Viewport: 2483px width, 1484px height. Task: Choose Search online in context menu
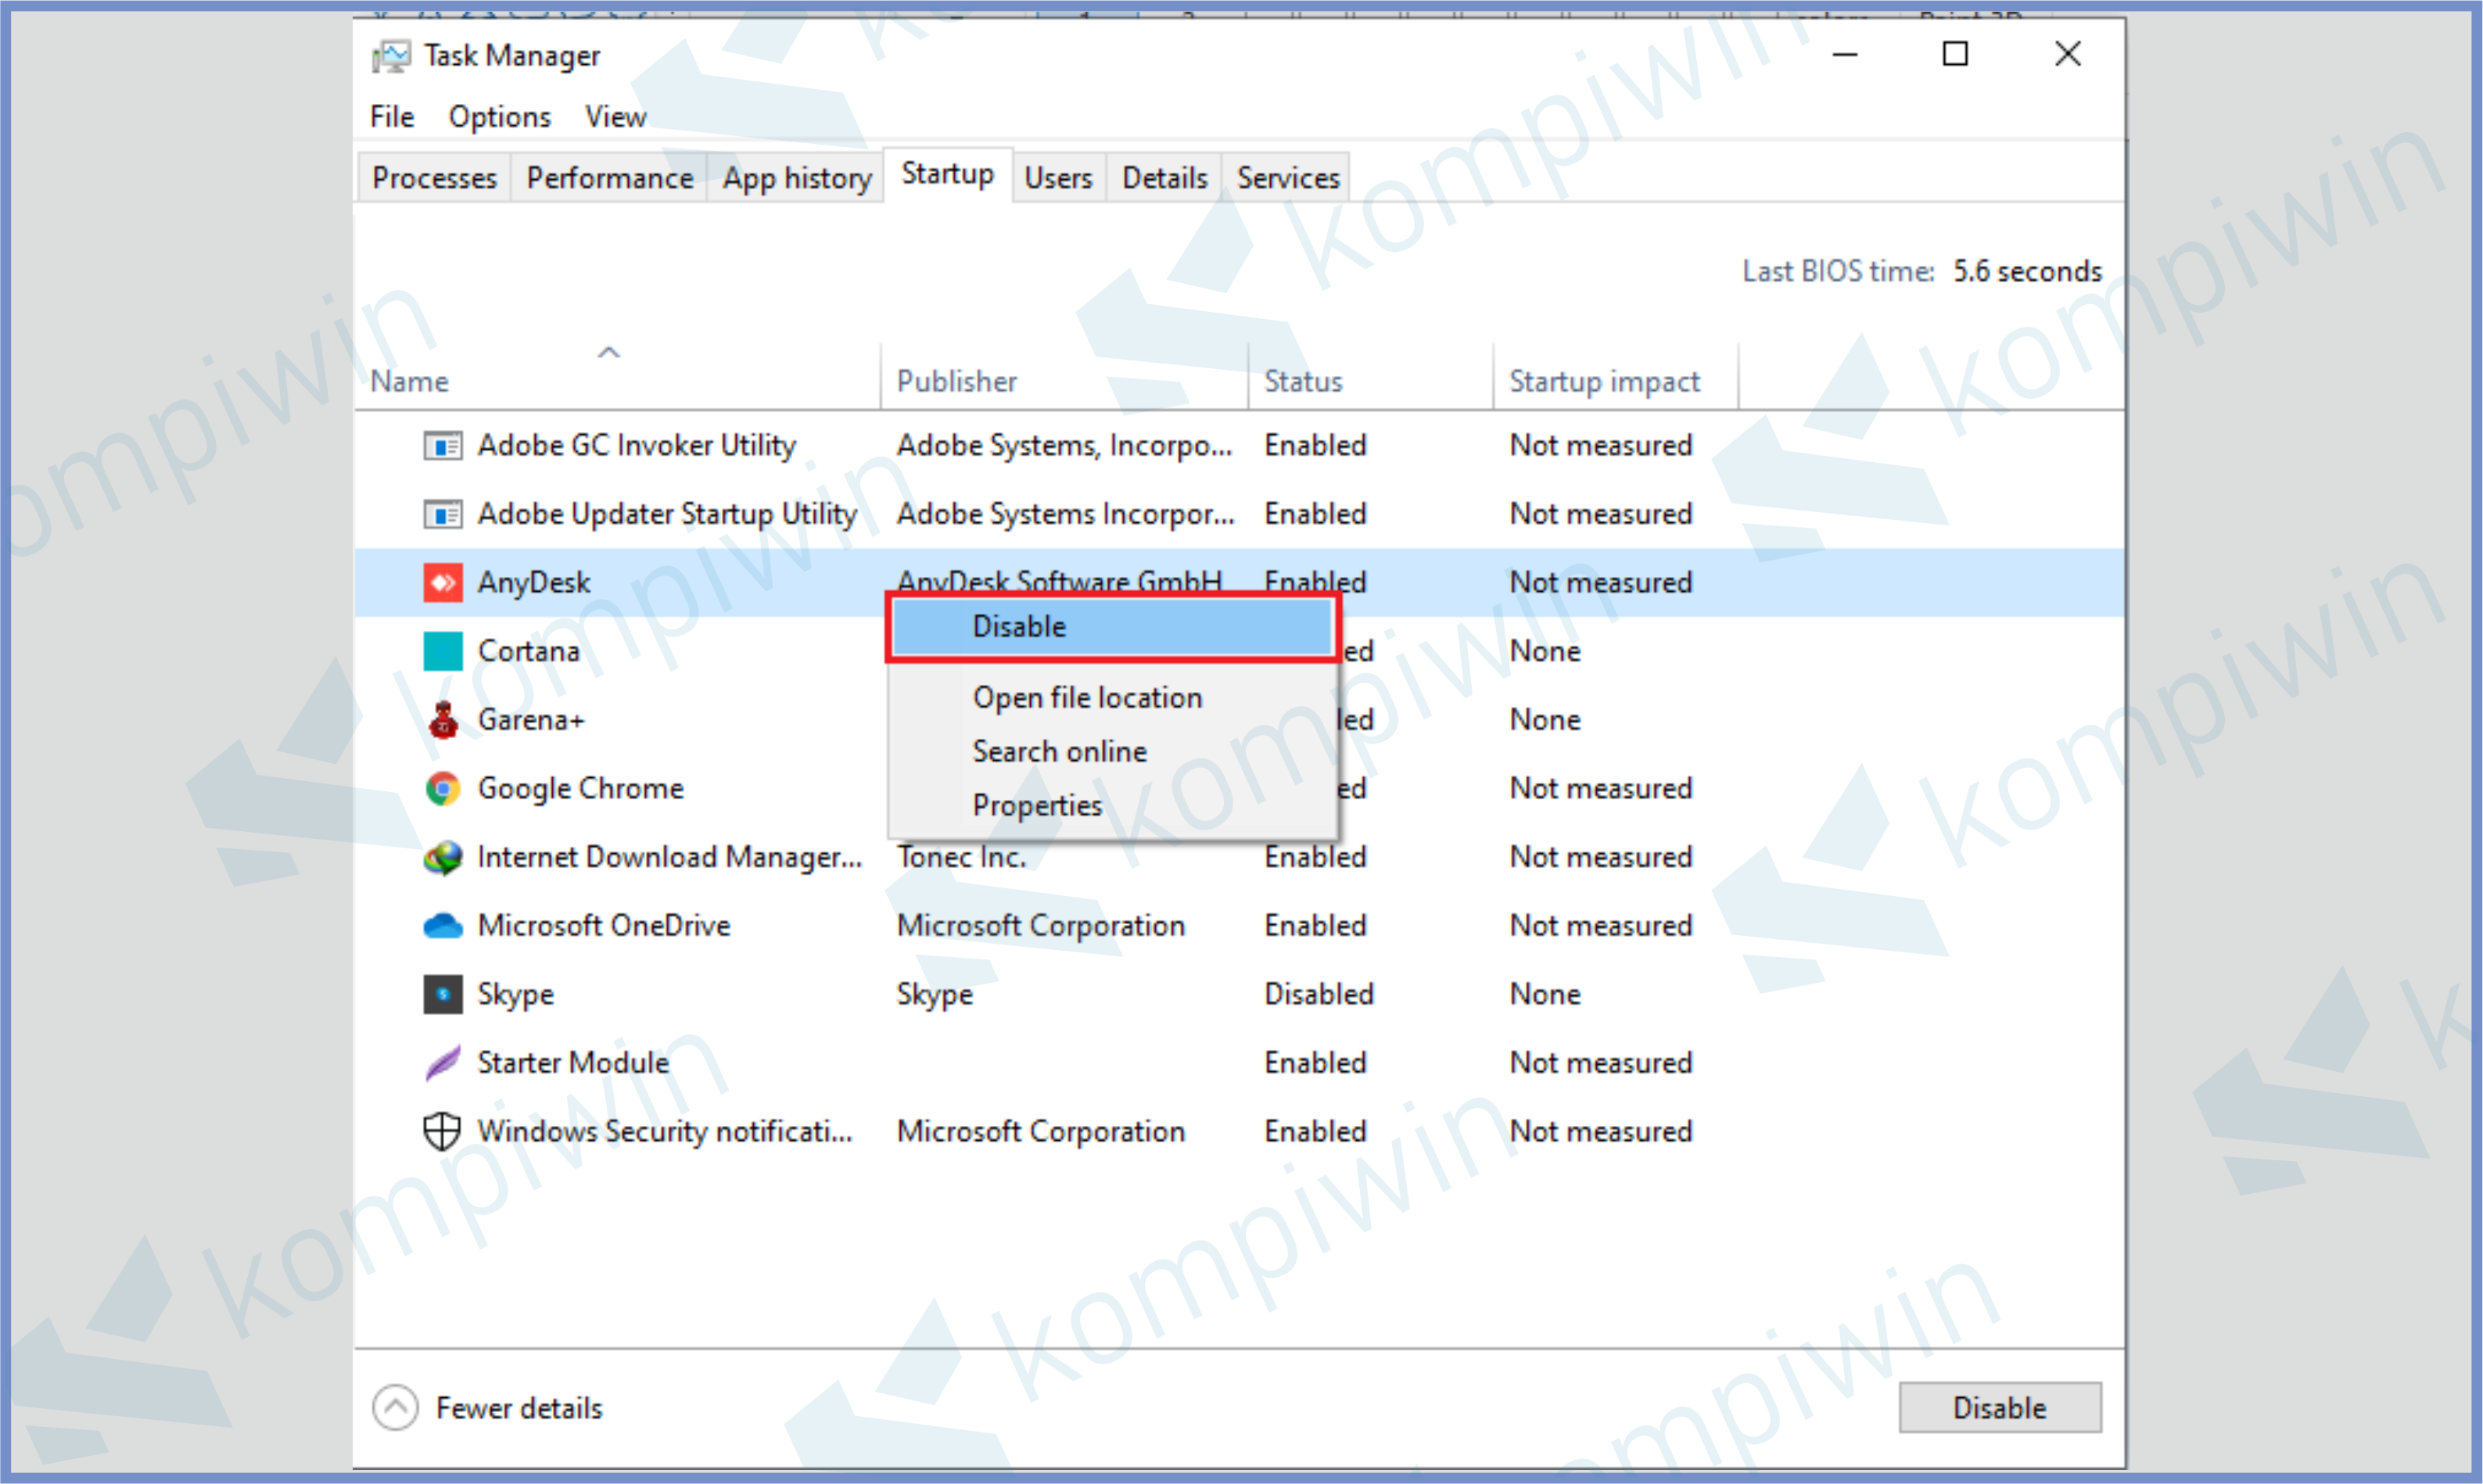pos(1112,752)
